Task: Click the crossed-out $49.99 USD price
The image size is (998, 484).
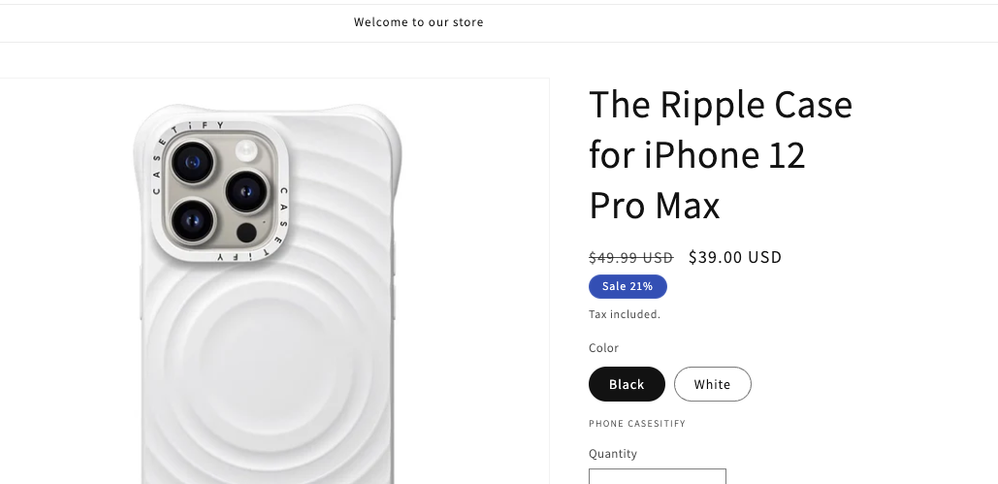Action: 631,257
